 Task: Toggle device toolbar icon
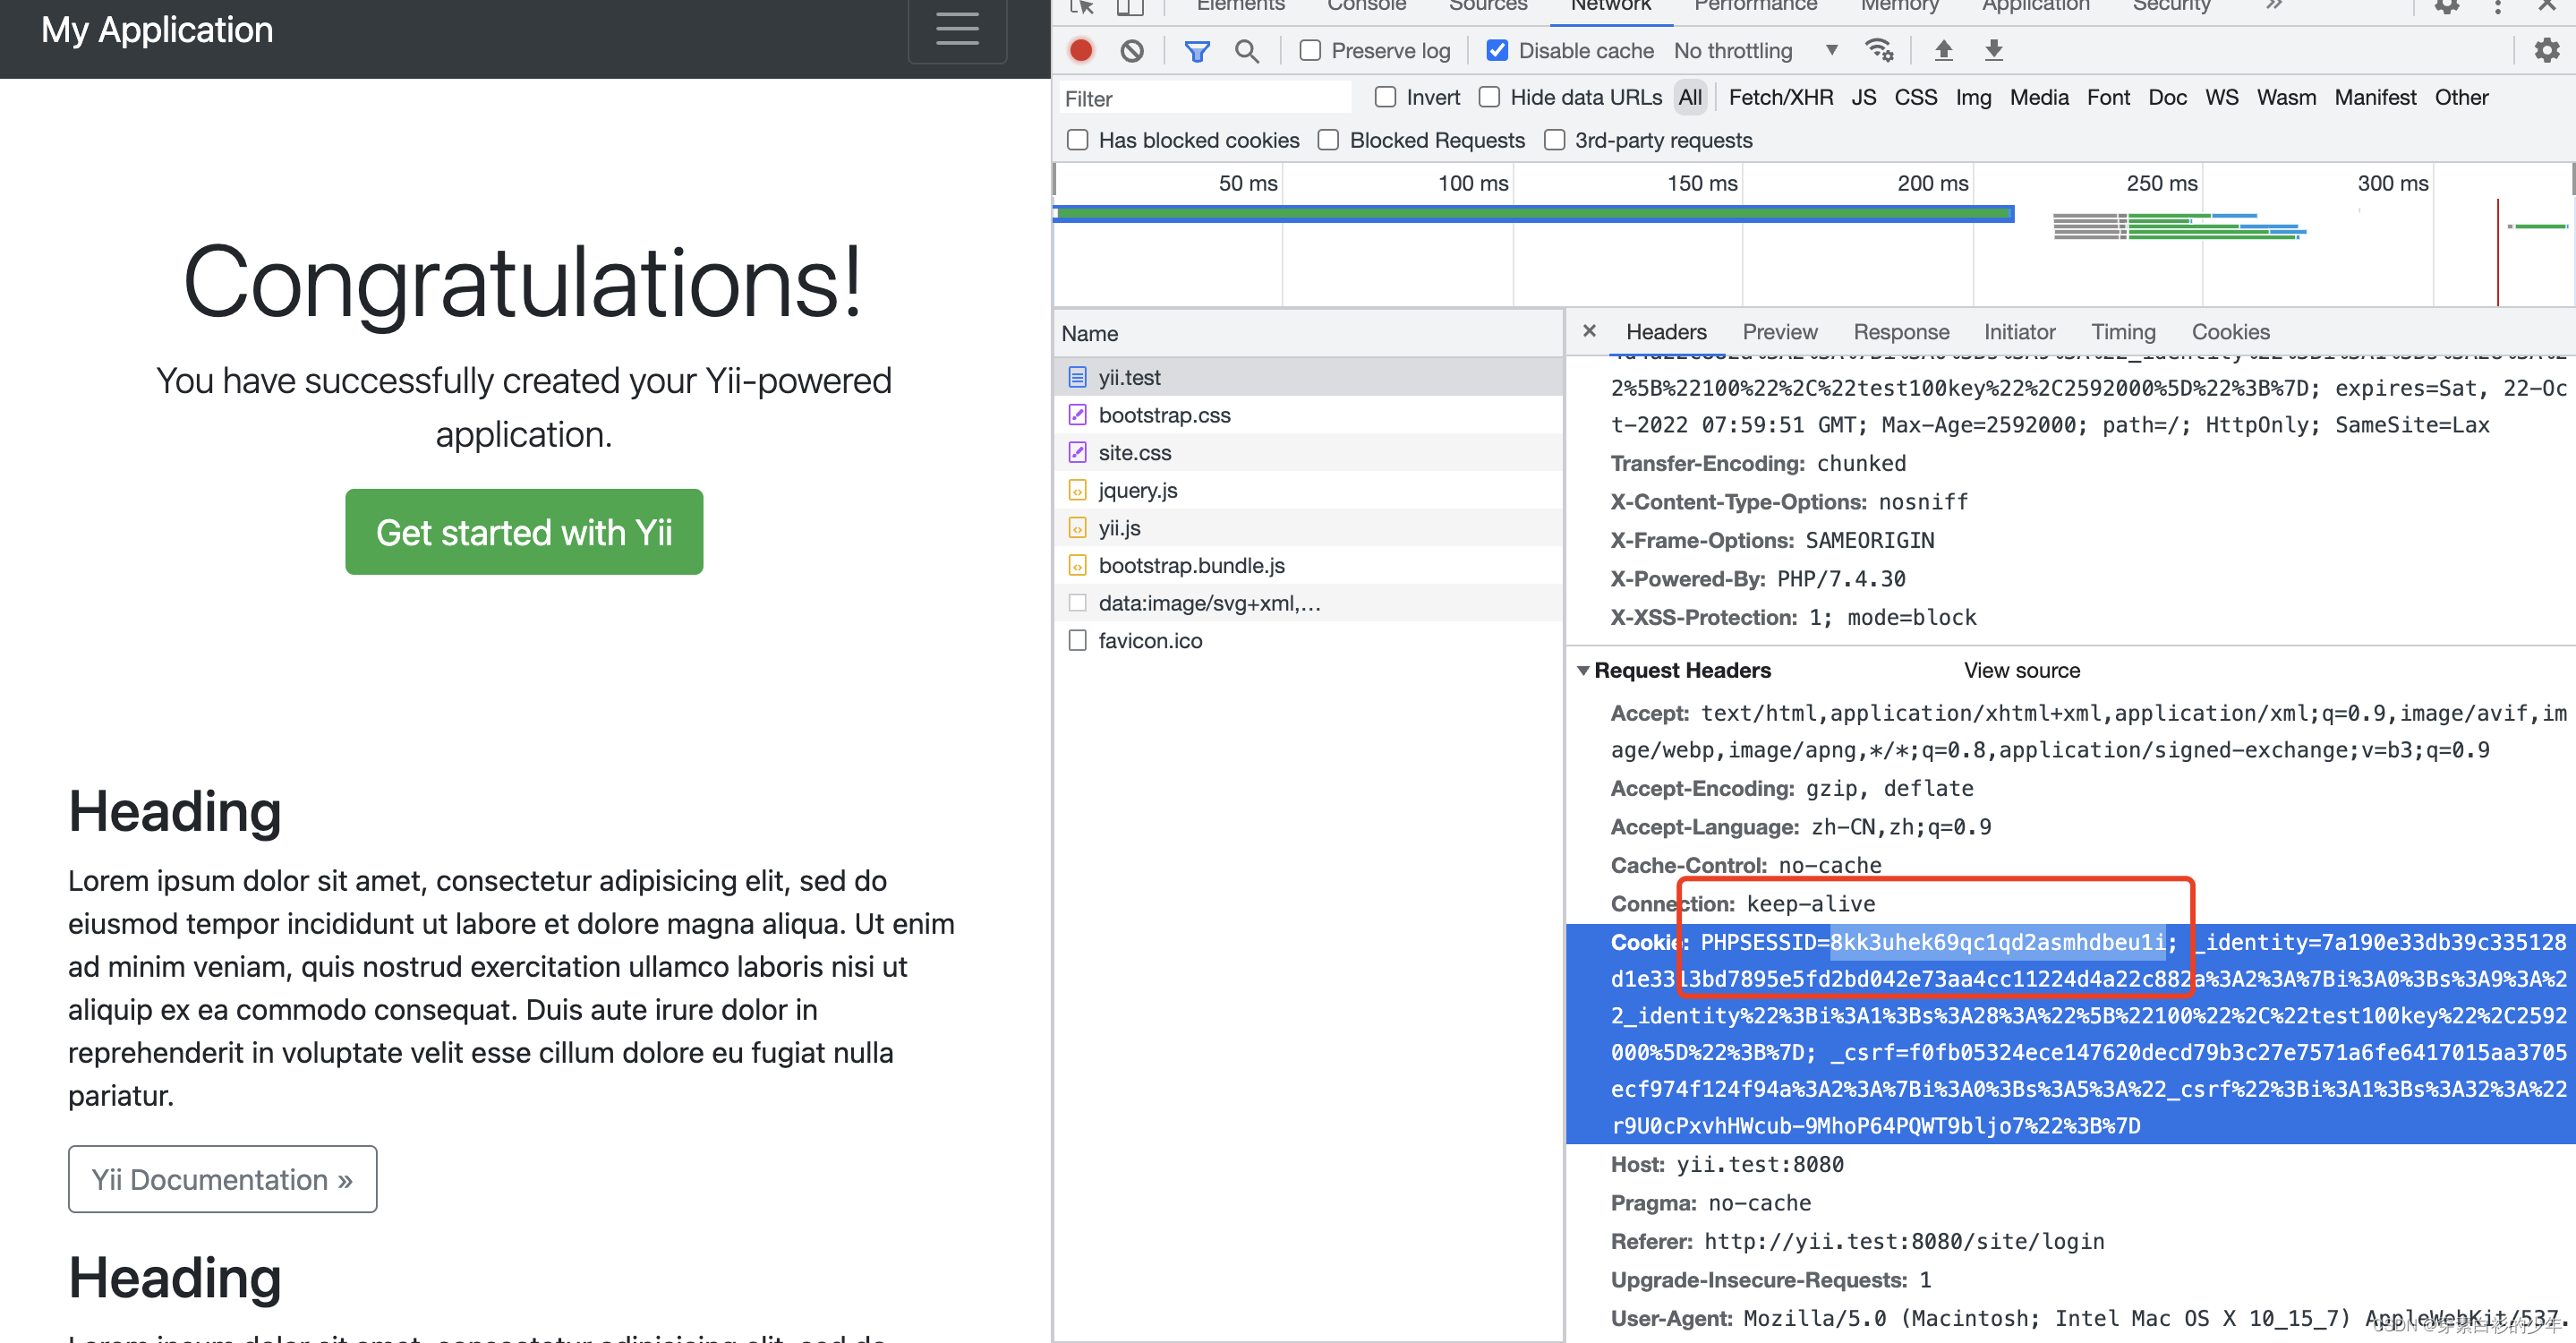[1130, 6]
